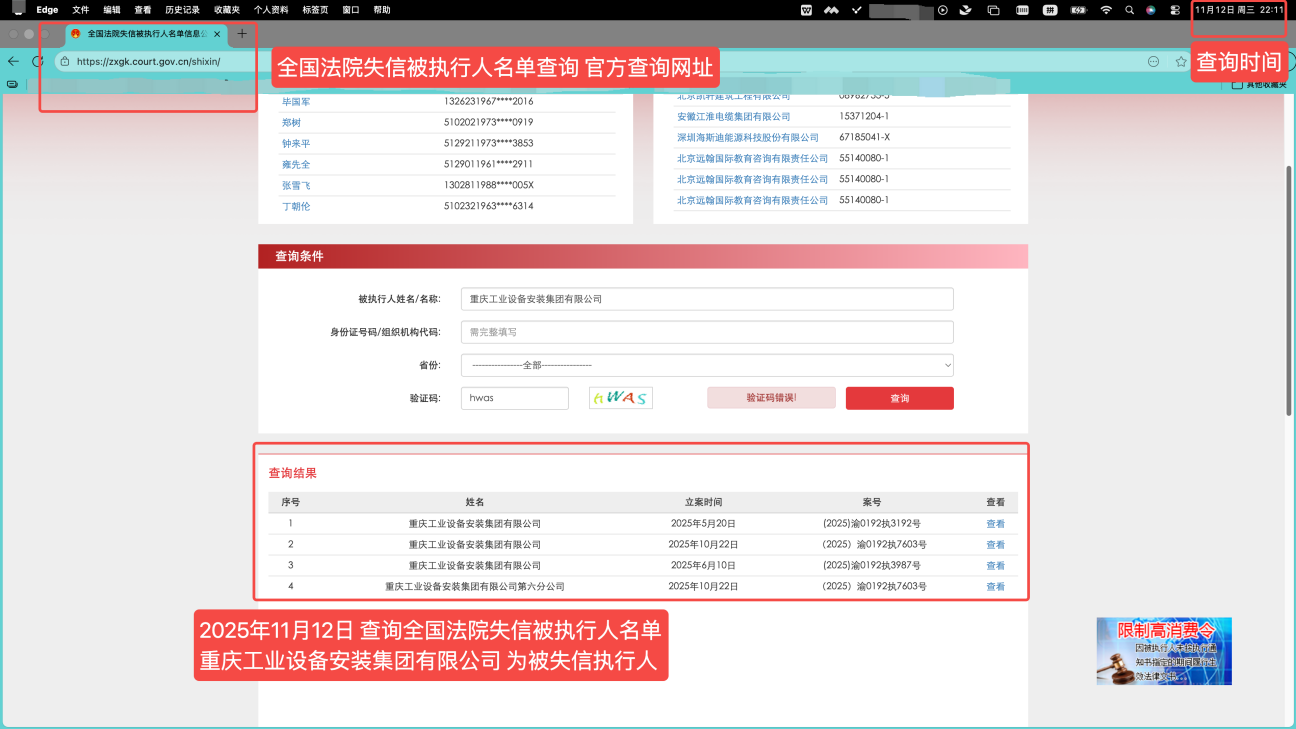Click the red 查询 button

(900, 398)
